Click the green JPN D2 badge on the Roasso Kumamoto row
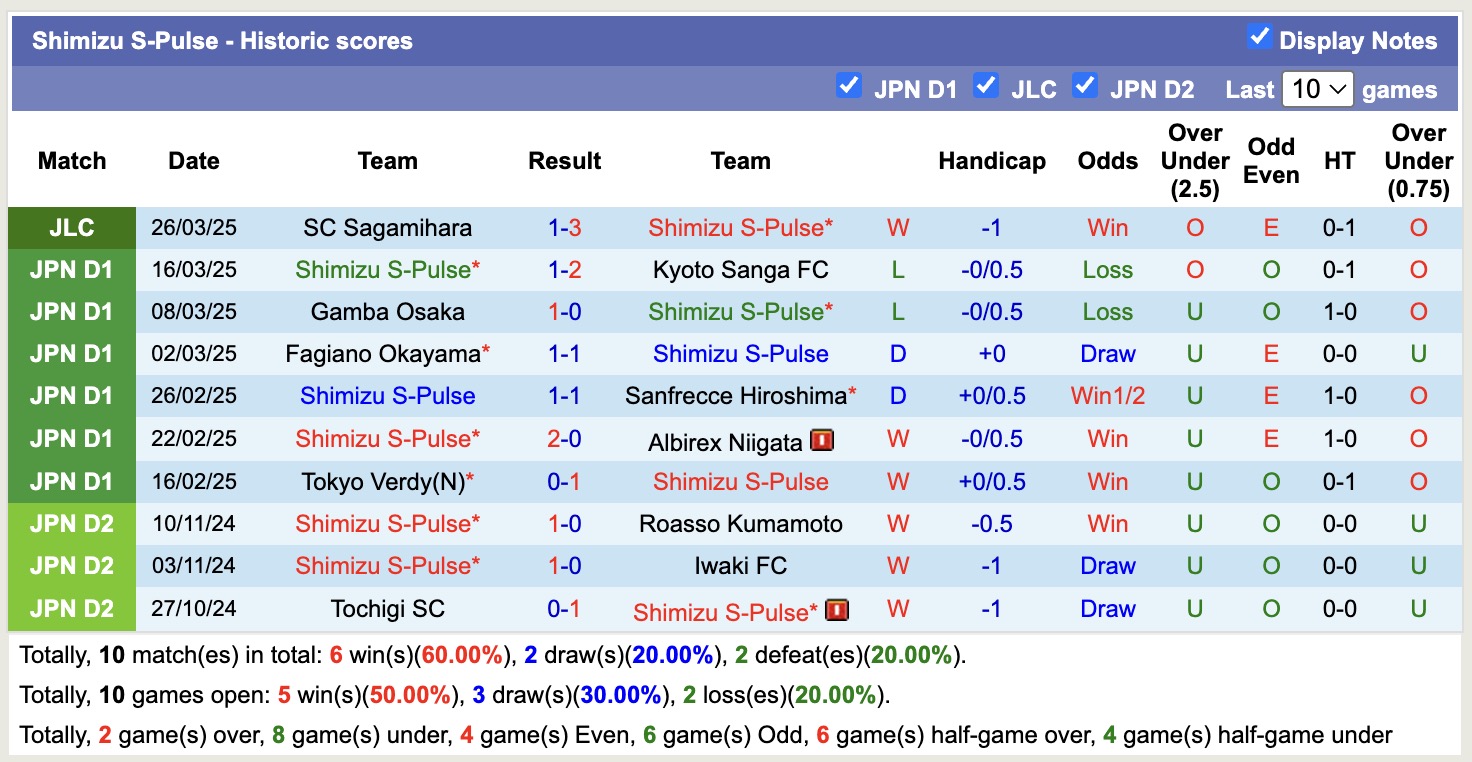The image size is (1472, 762). [x=71, y=523]
